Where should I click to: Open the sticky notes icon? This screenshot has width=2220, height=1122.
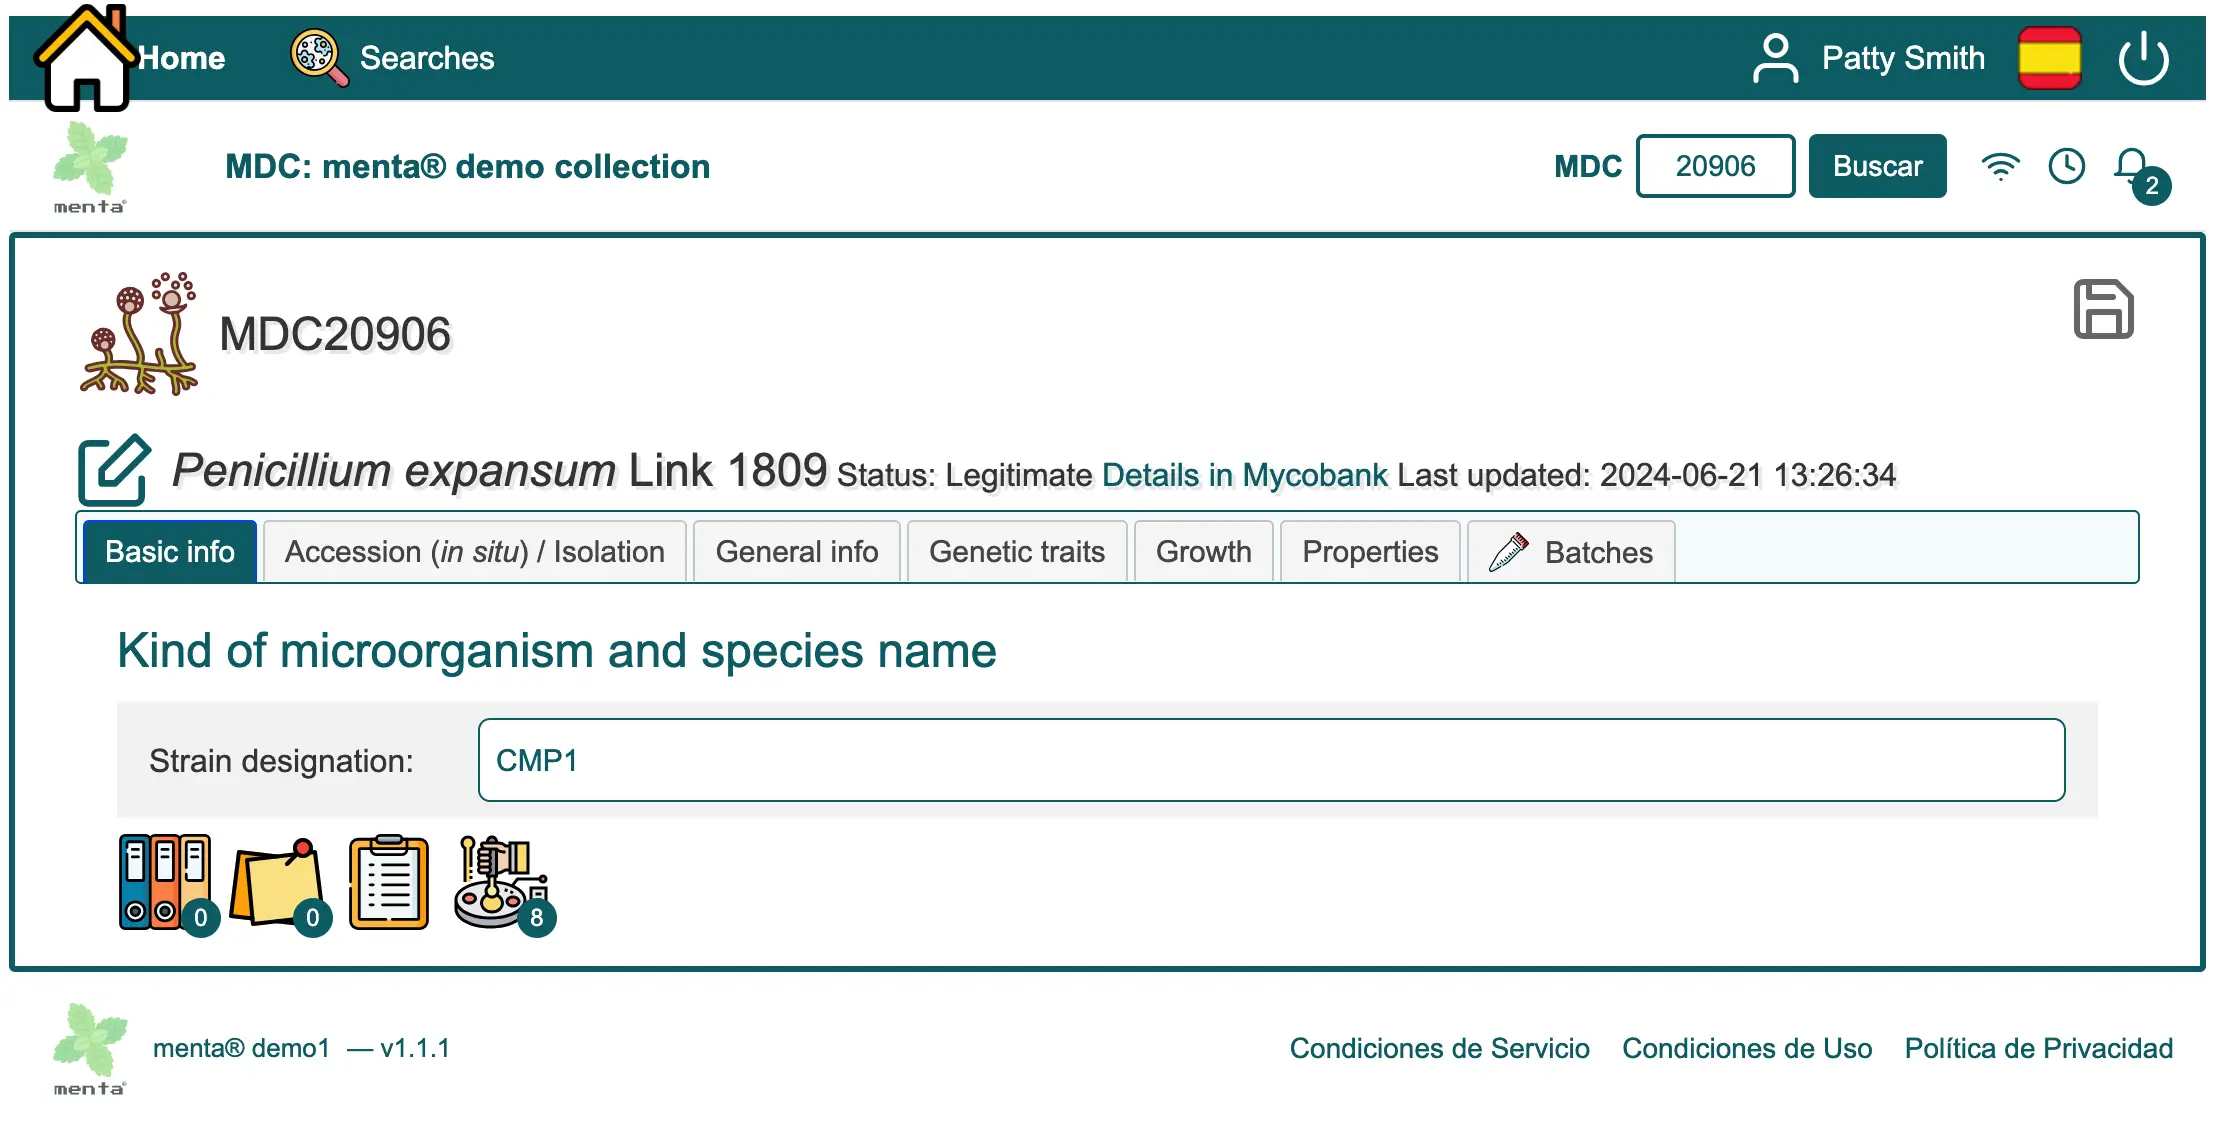[277, 883]
